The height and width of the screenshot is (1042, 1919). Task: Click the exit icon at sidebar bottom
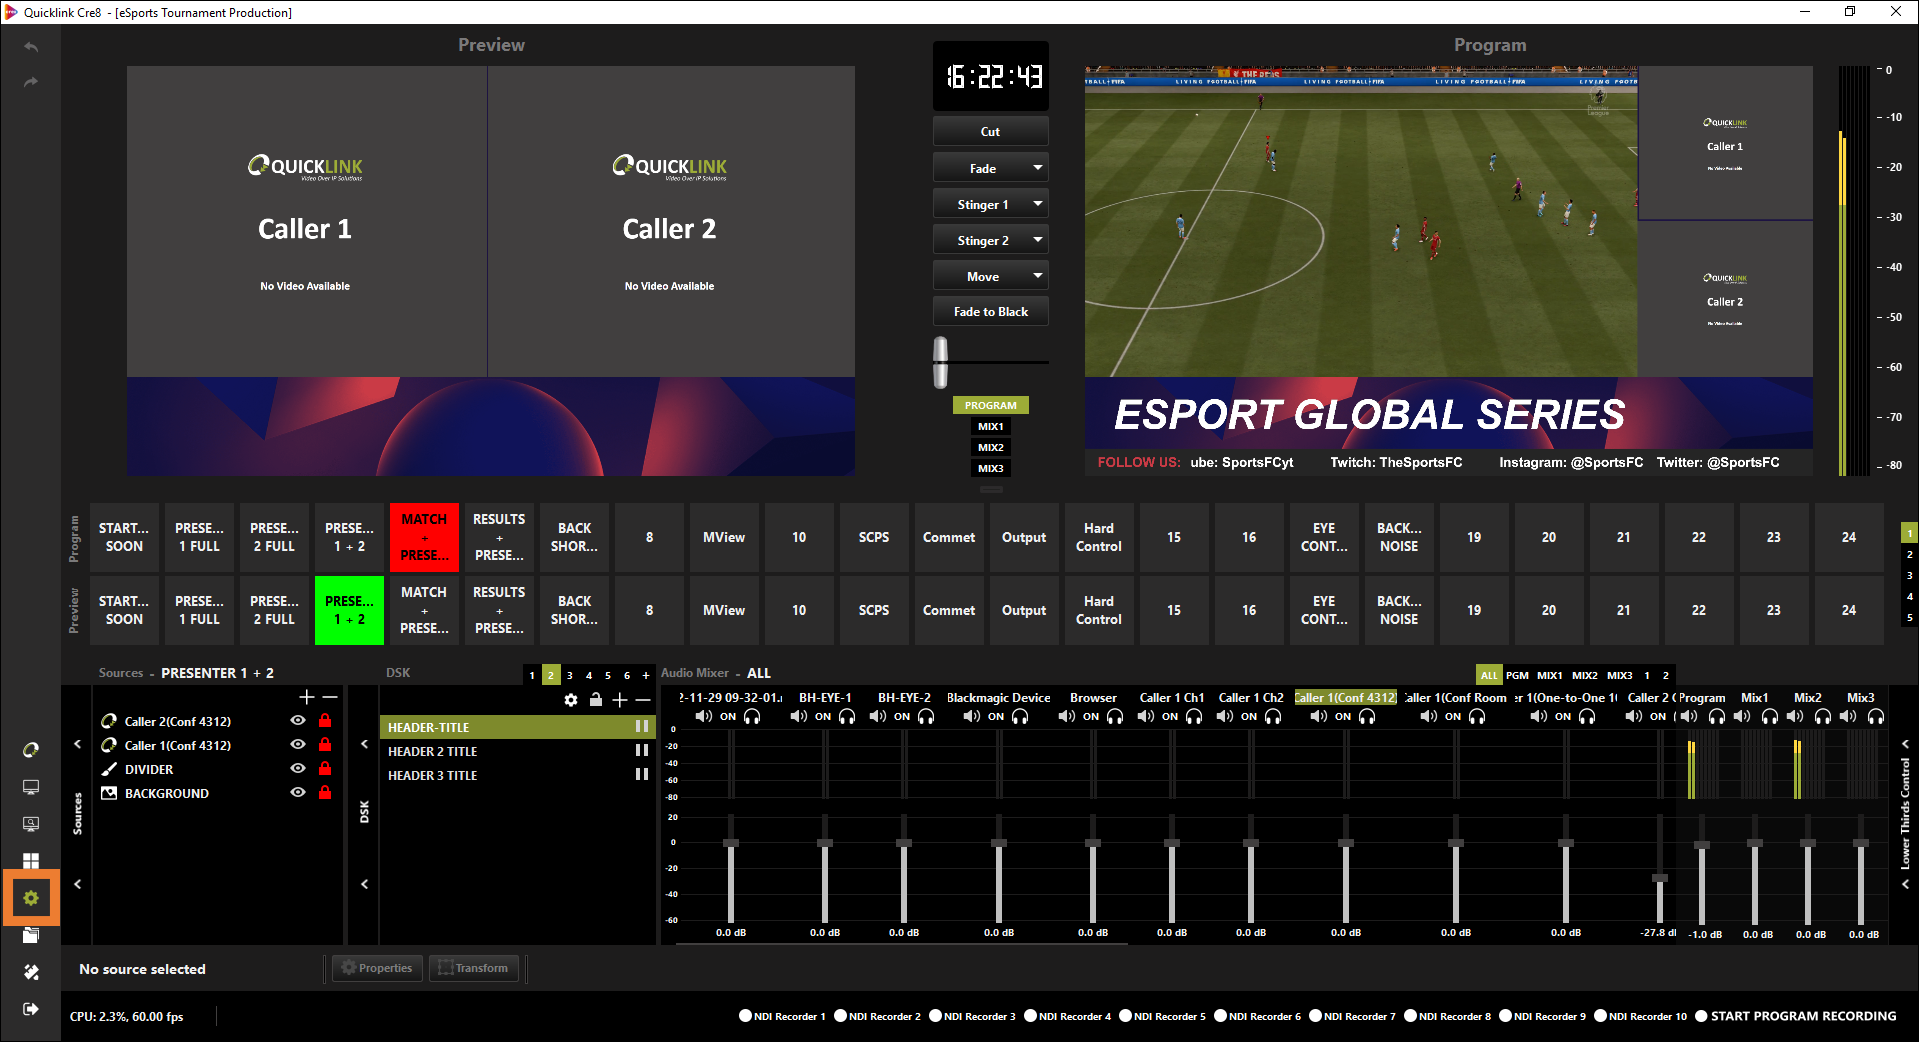[x=31, y=1009]
